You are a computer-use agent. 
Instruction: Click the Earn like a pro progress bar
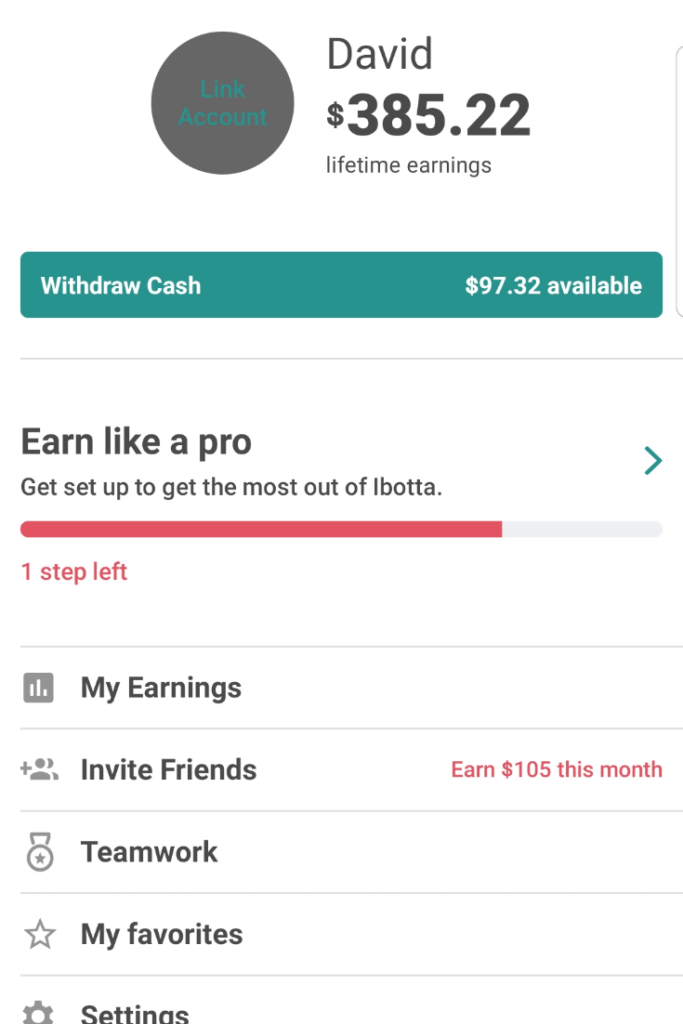coord(341,528)
